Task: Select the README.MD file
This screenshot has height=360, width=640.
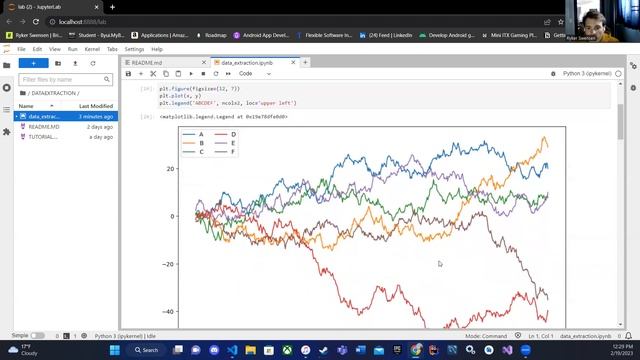Action: click(66, 127)
